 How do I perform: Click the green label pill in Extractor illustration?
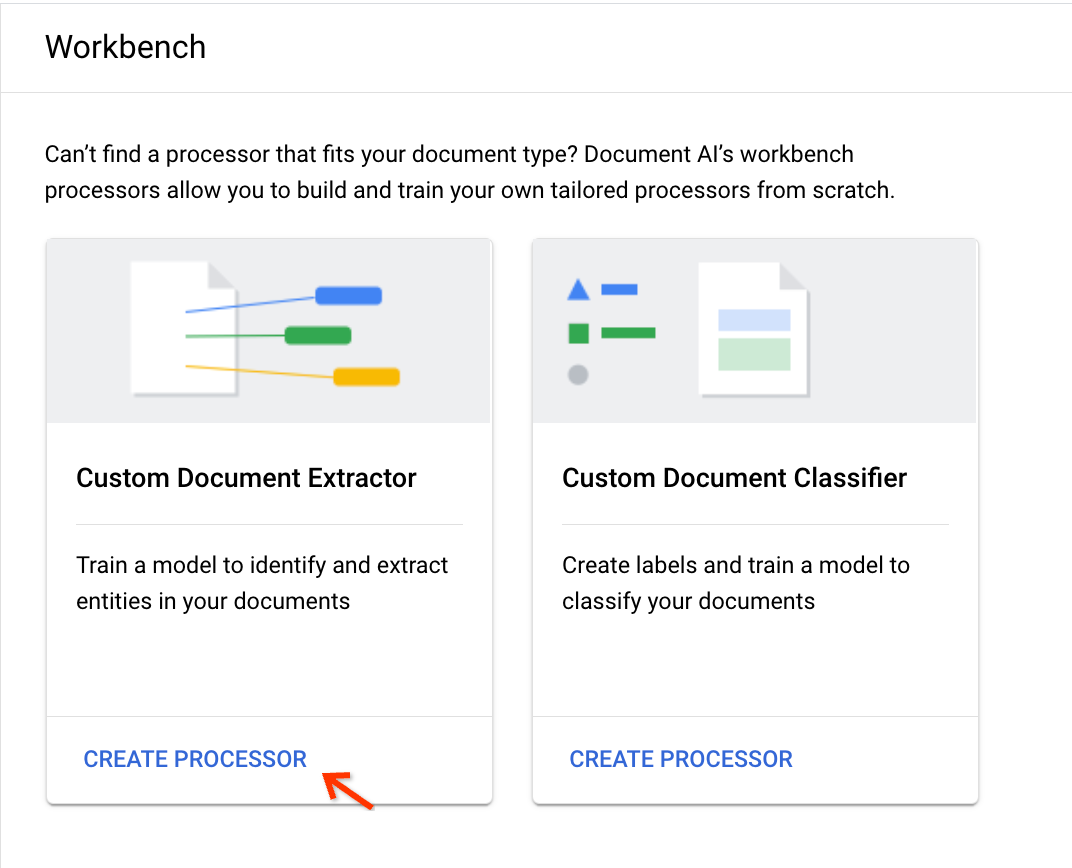(317, 335)
